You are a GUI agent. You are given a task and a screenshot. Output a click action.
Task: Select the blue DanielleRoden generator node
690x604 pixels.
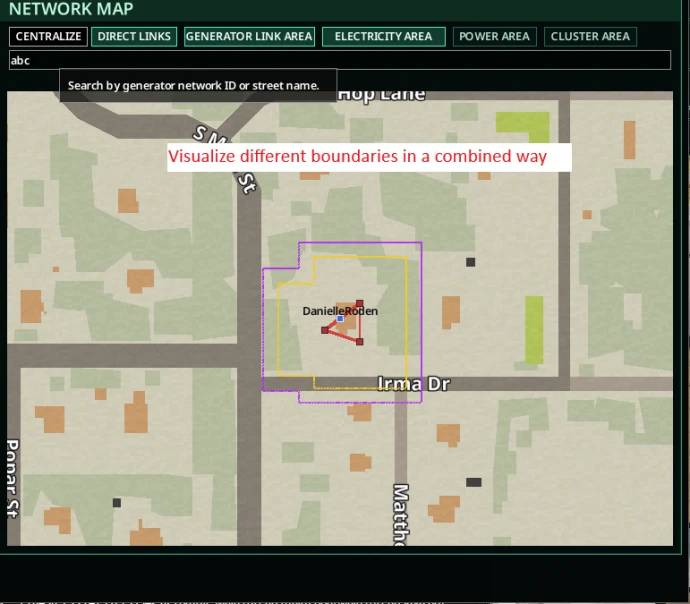pos(340,319)
